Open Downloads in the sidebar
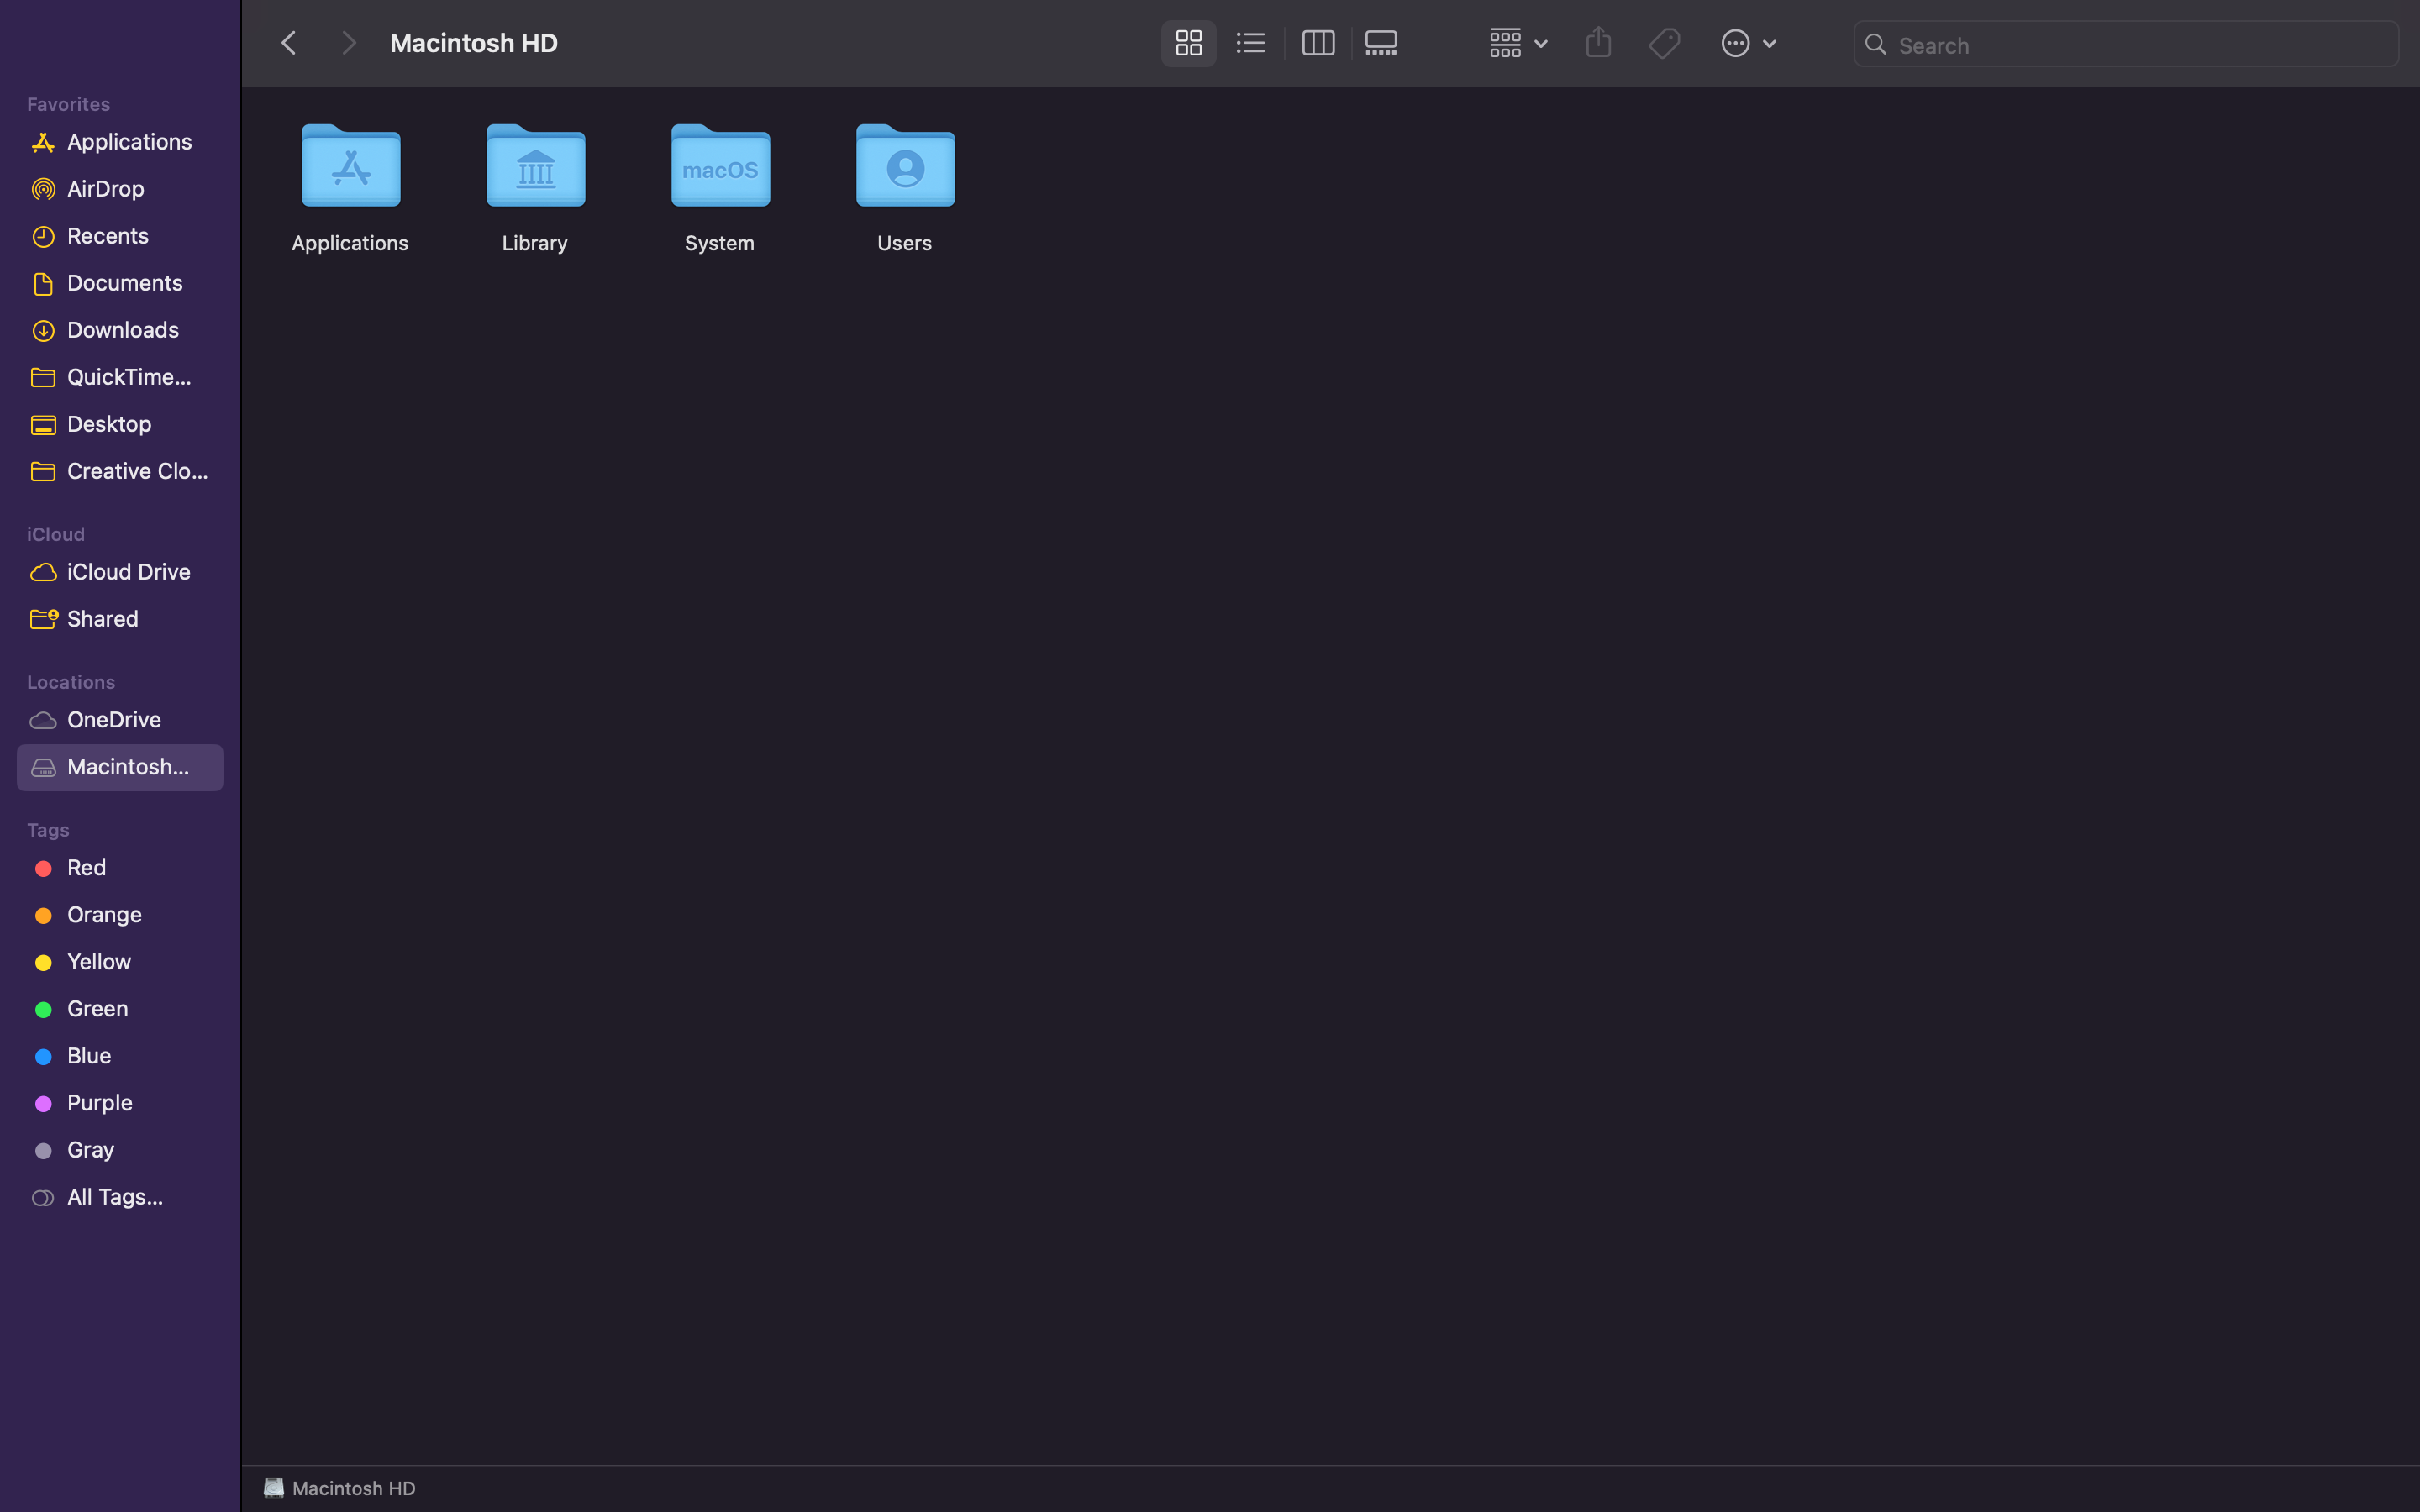 tap(120, 330)
